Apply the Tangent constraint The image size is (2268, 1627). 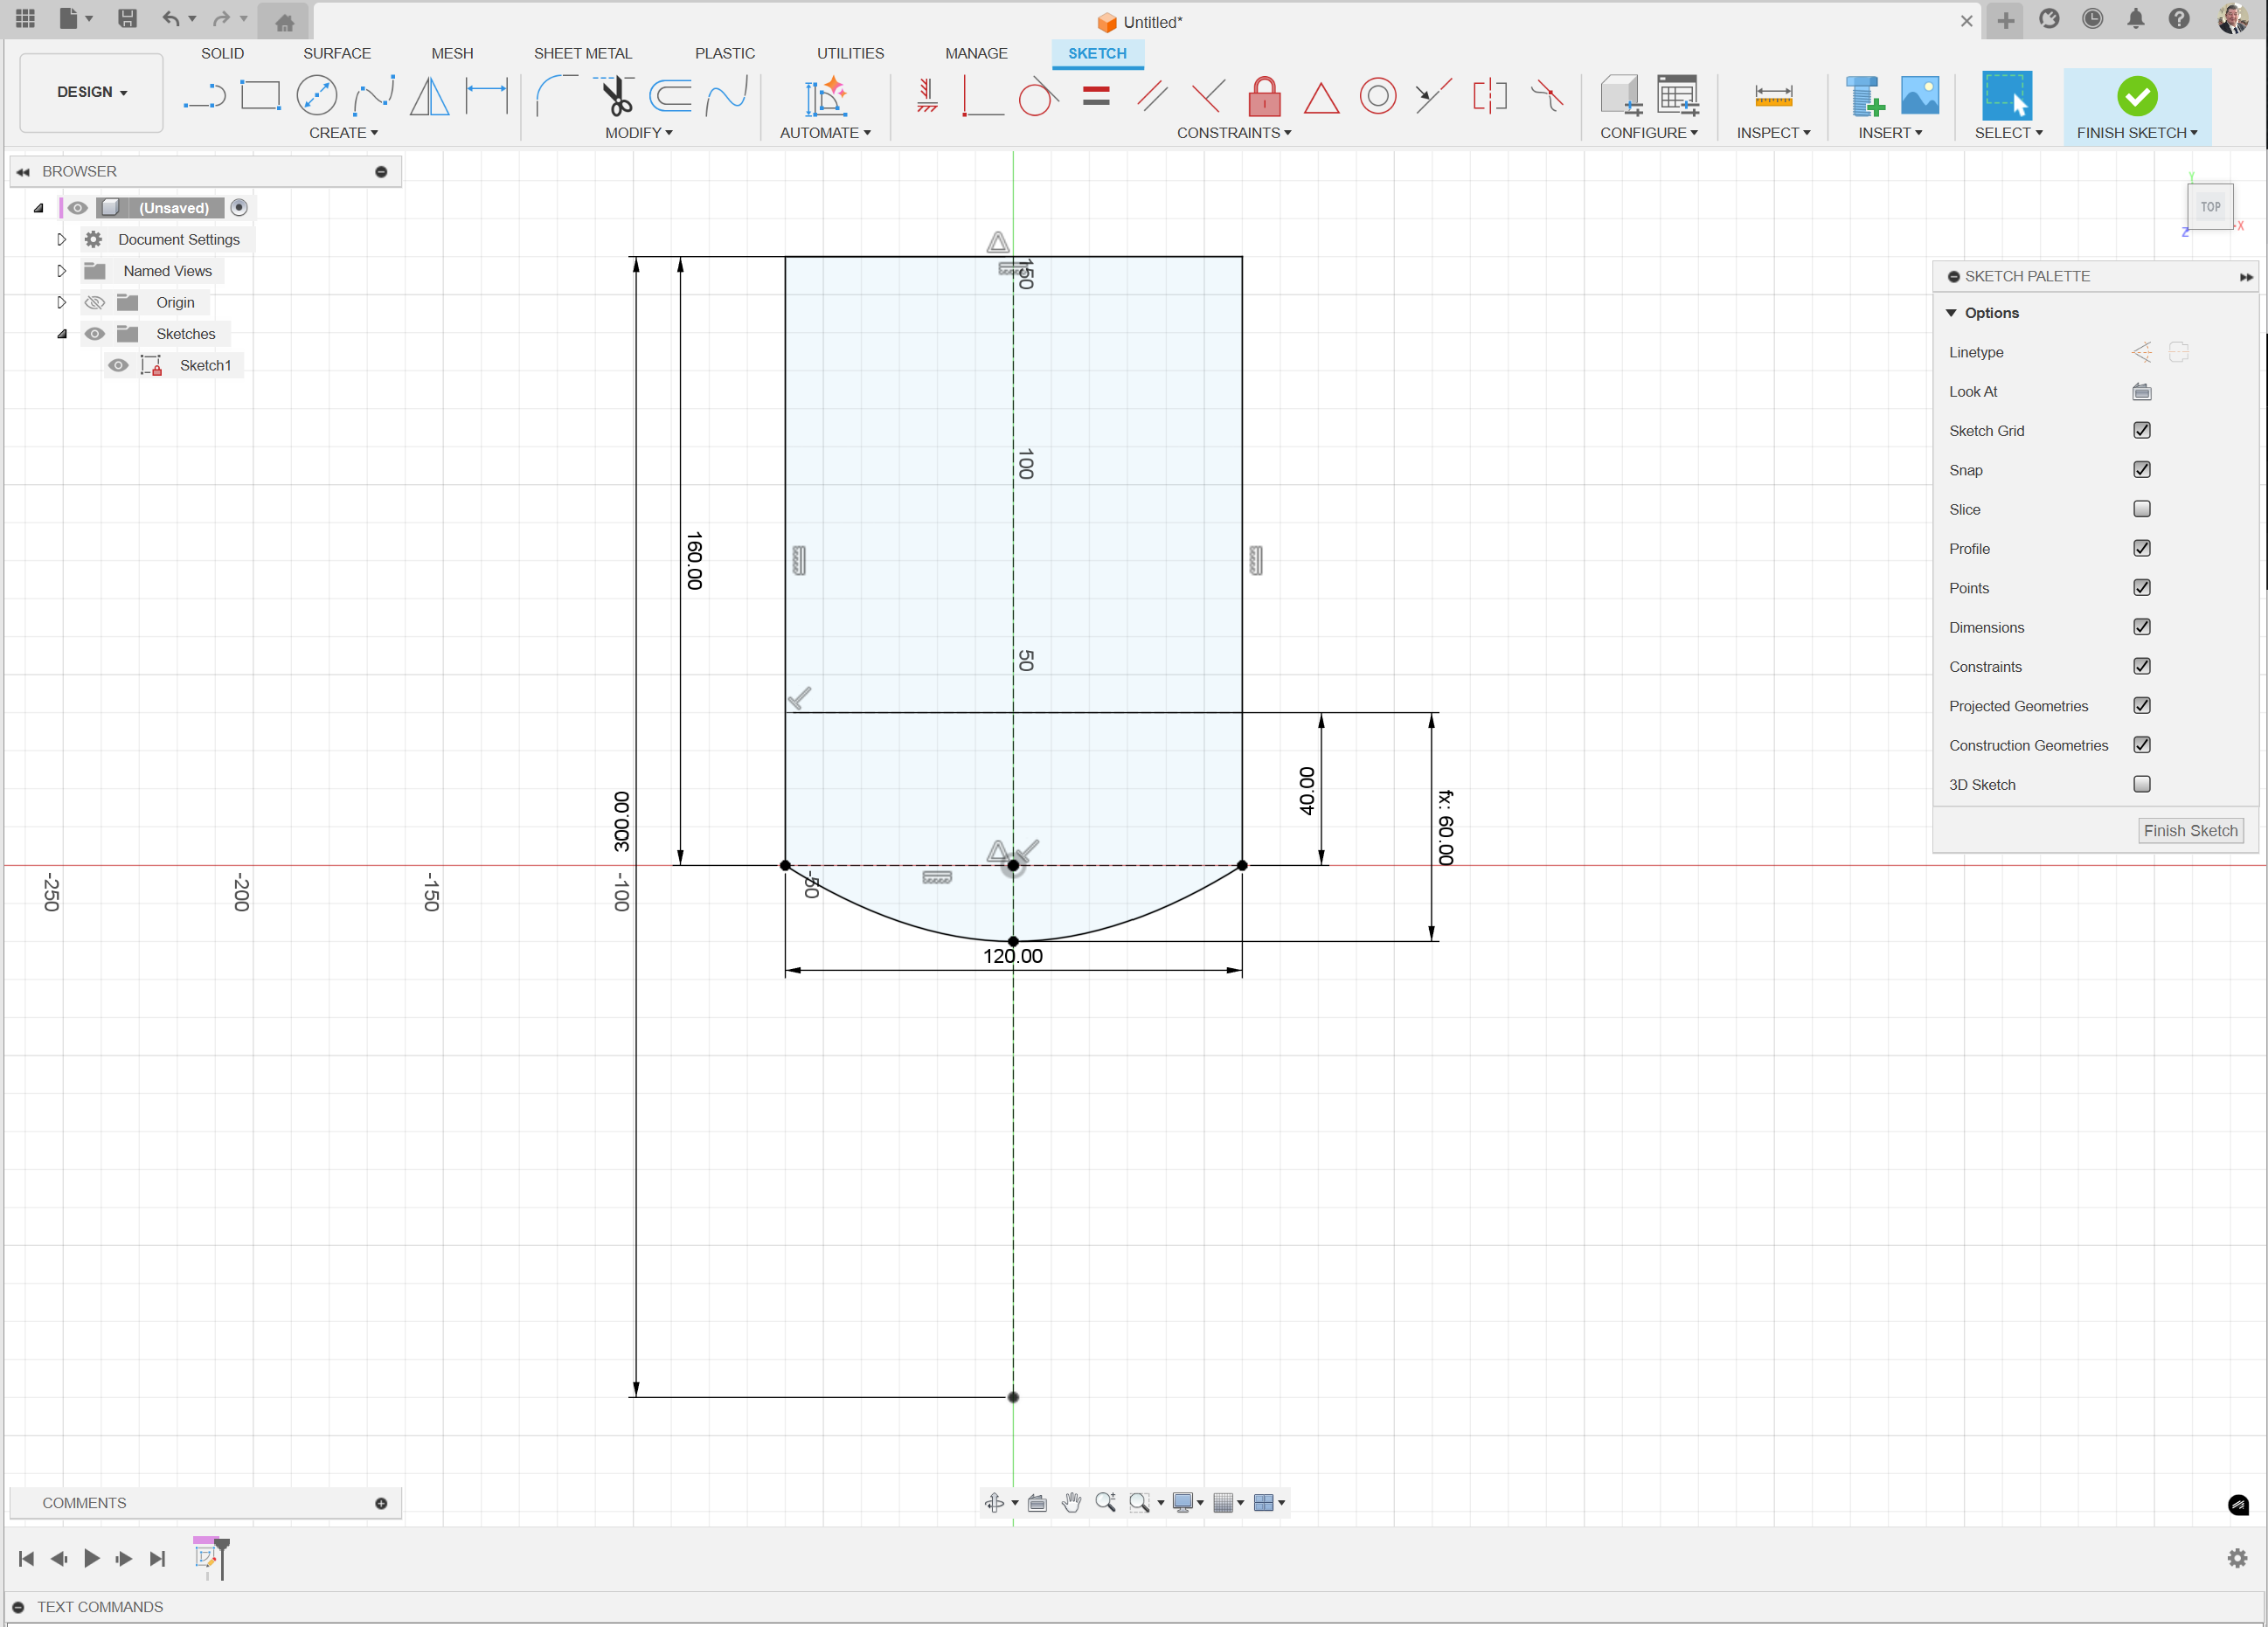(x=1038, y=96)
